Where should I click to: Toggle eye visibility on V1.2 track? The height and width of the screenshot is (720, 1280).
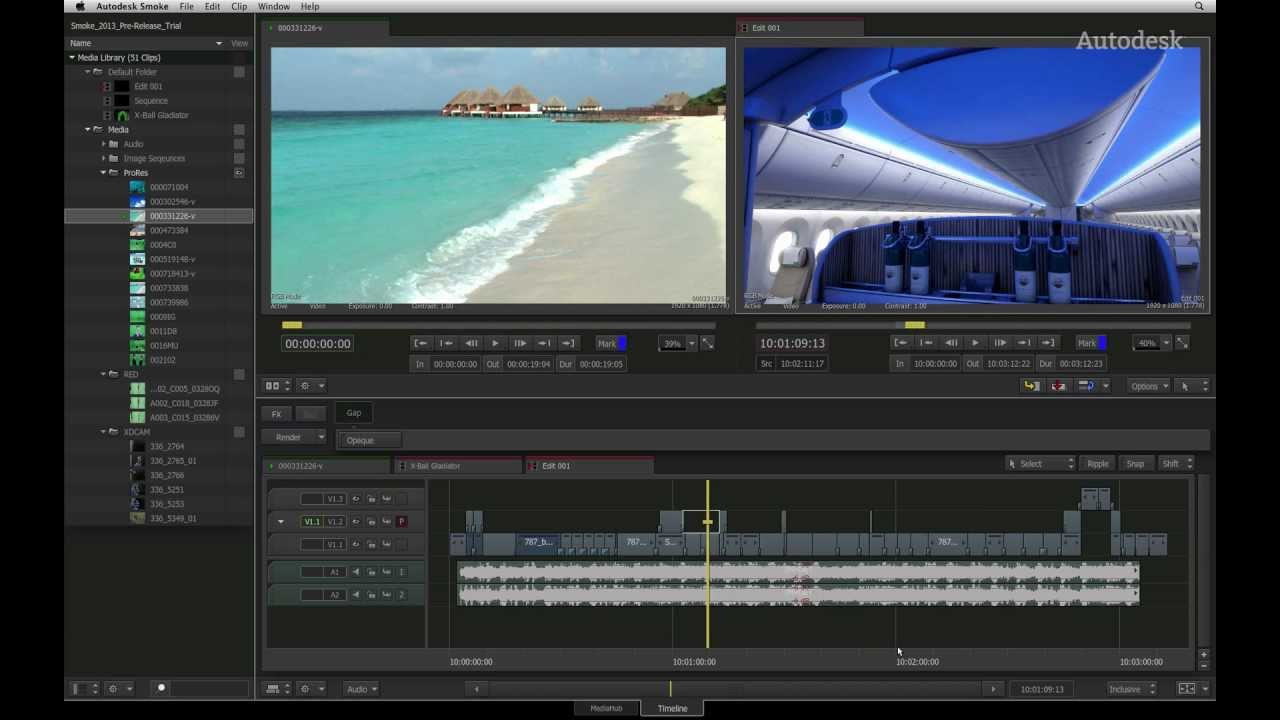click(x=355, y=522)
